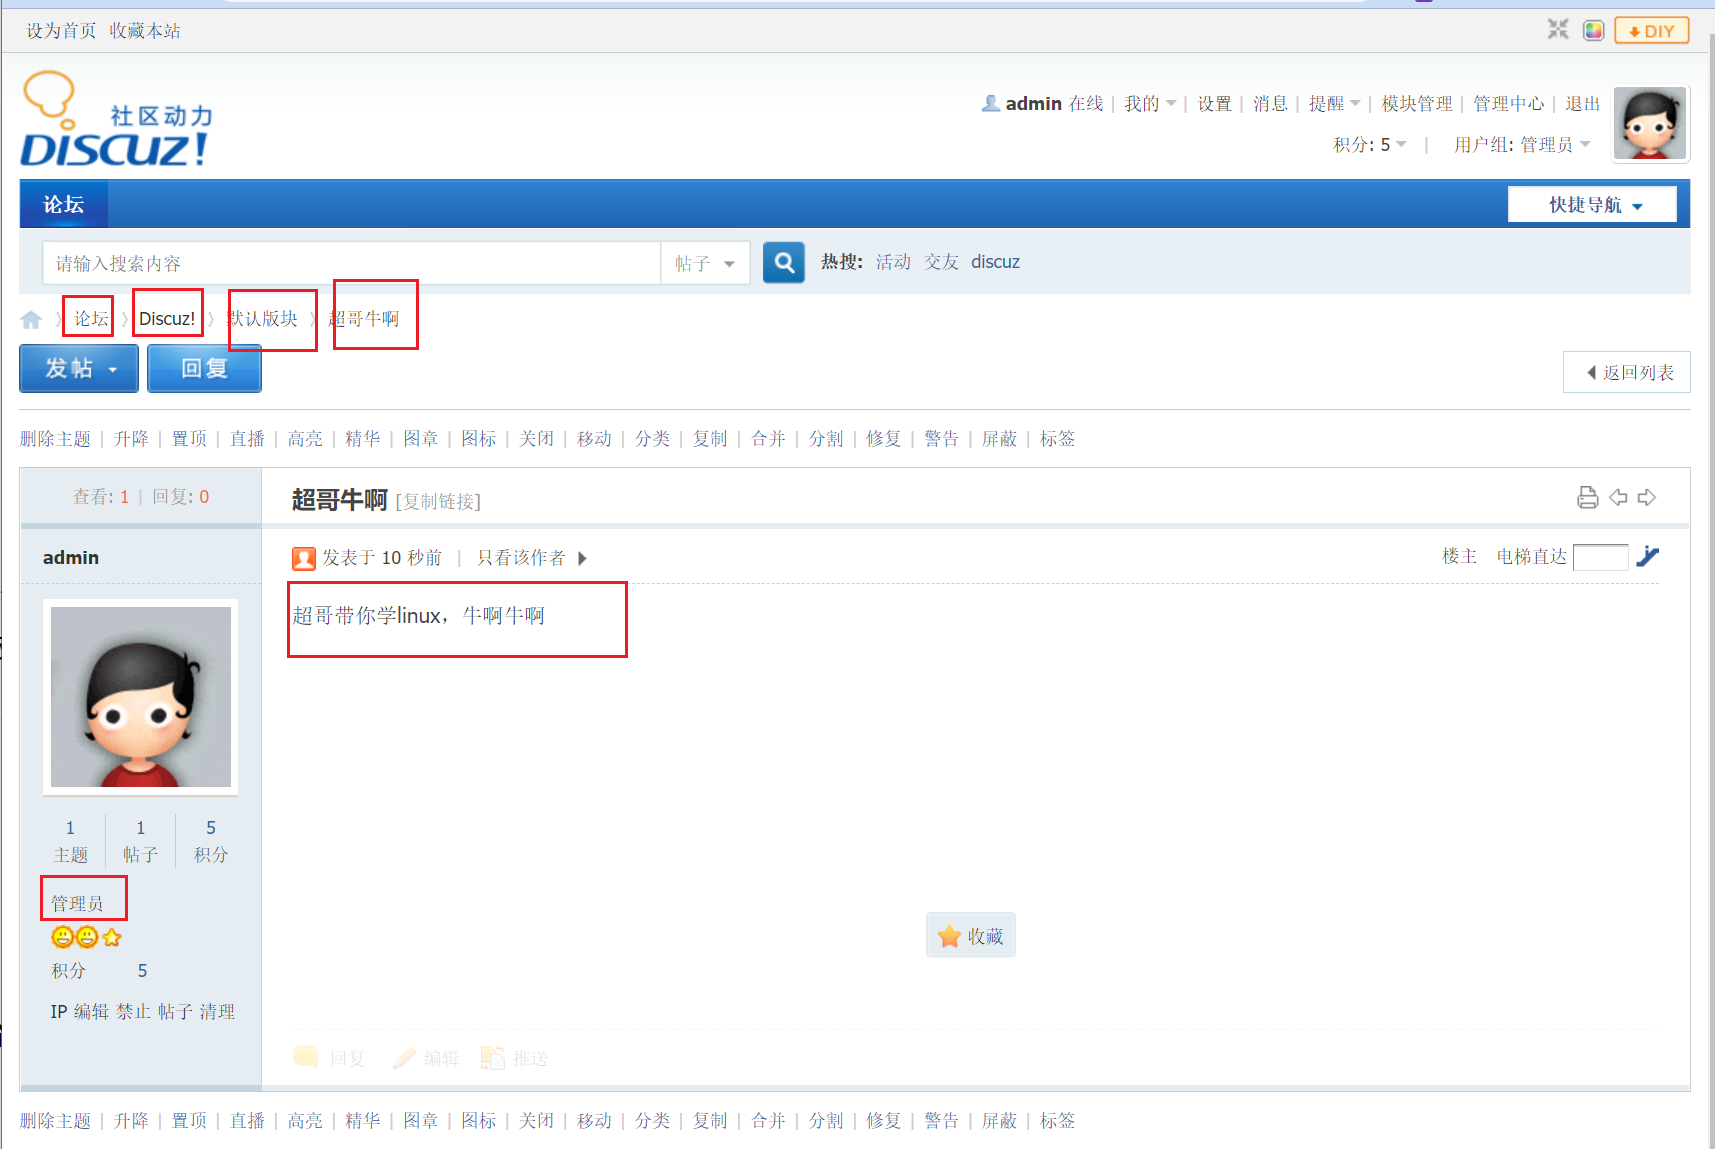
Task: Open 管理中心 in the top menu
Action: (1508, 104)
